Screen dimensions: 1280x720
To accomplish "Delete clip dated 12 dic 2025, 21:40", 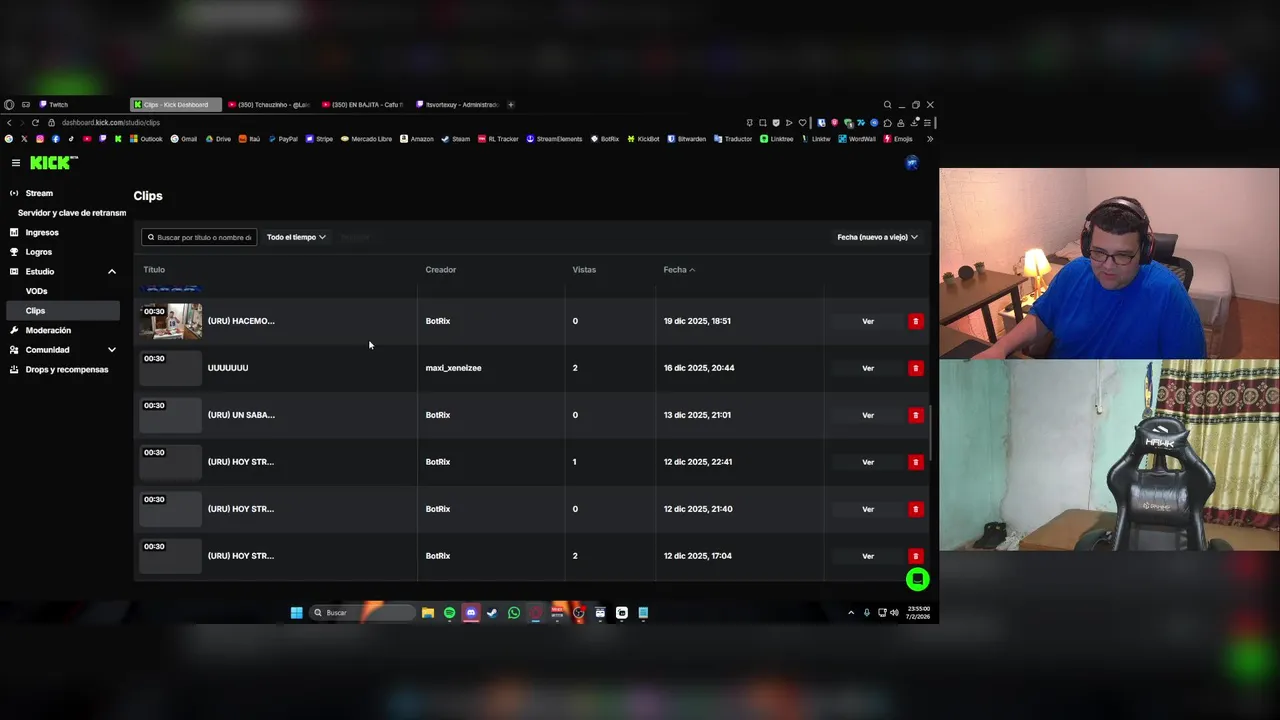I will [x=915, y=509].
